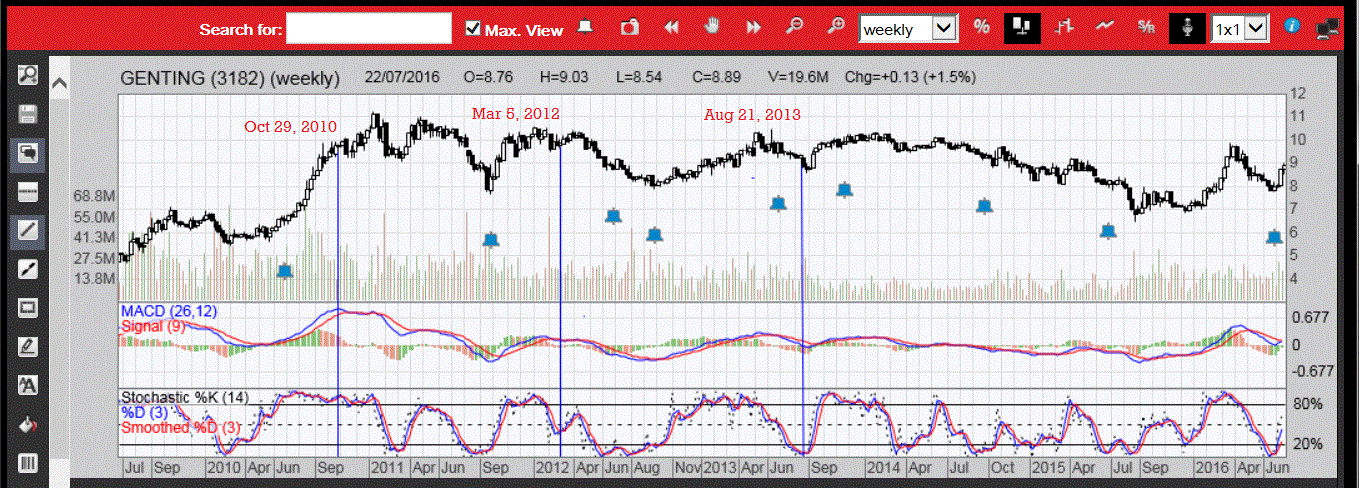Toggle the Max. View checkbox
Viewport: 1366px width, 488px height.
tap(474, 29)
